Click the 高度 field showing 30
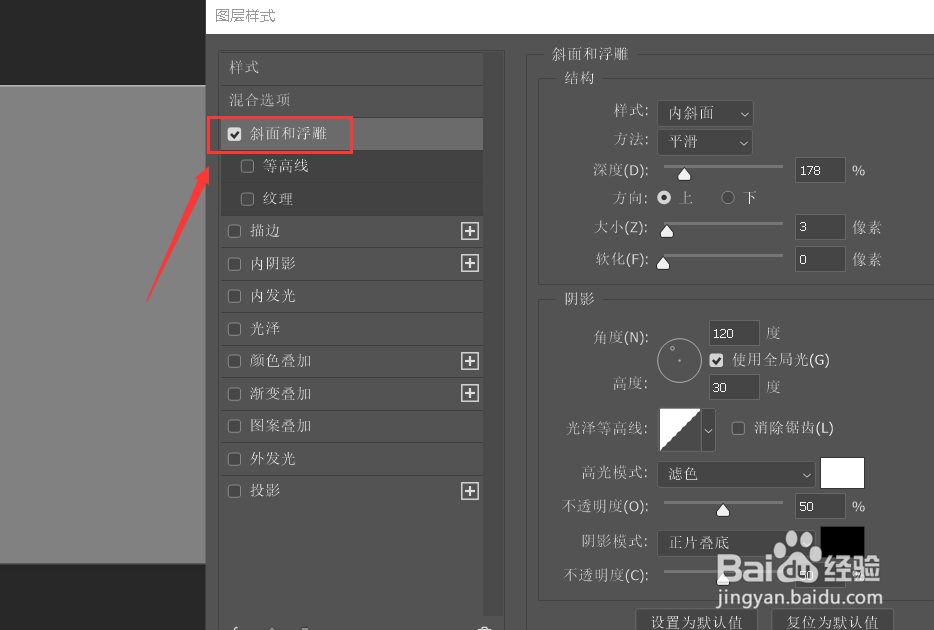The image size is (934, 630). pyautogui.click(x=734, y=387)
